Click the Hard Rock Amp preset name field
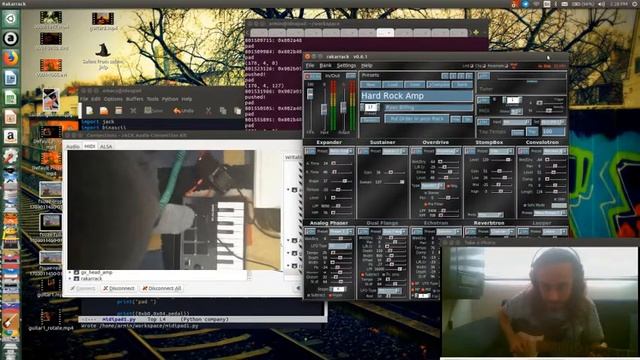 pos(416,96)
